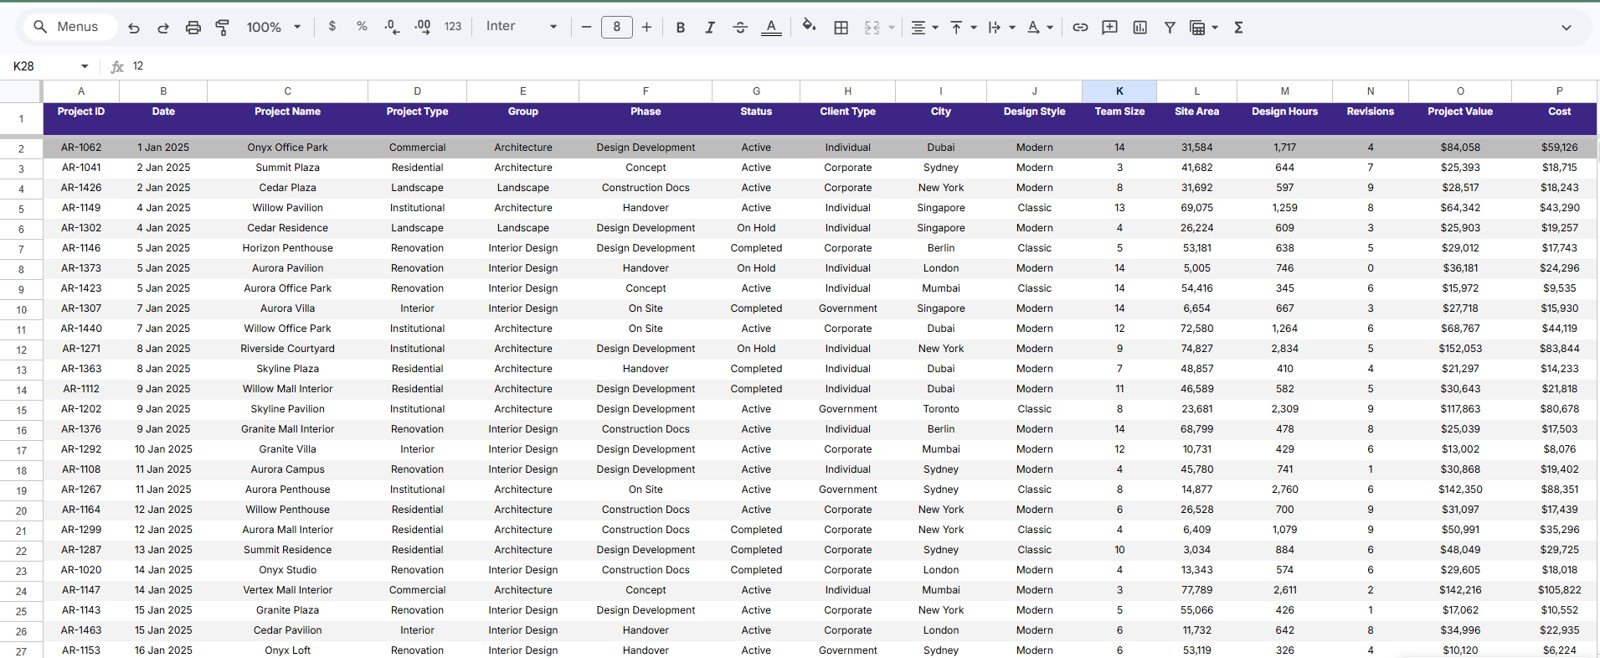
Task: Click the Merge cells icon
Action: coord(872,28)
